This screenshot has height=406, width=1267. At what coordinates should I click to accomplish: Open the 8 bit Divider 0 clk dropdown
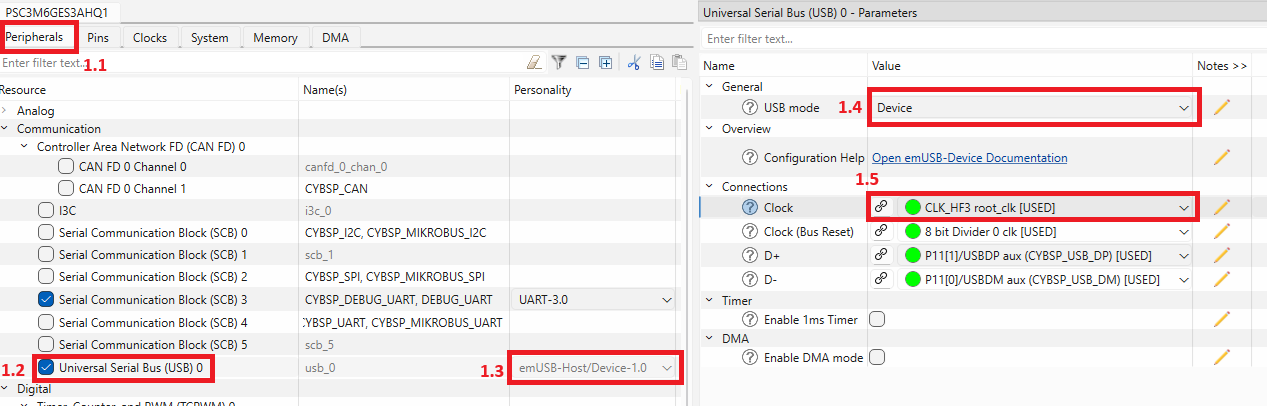point(1046,231)
